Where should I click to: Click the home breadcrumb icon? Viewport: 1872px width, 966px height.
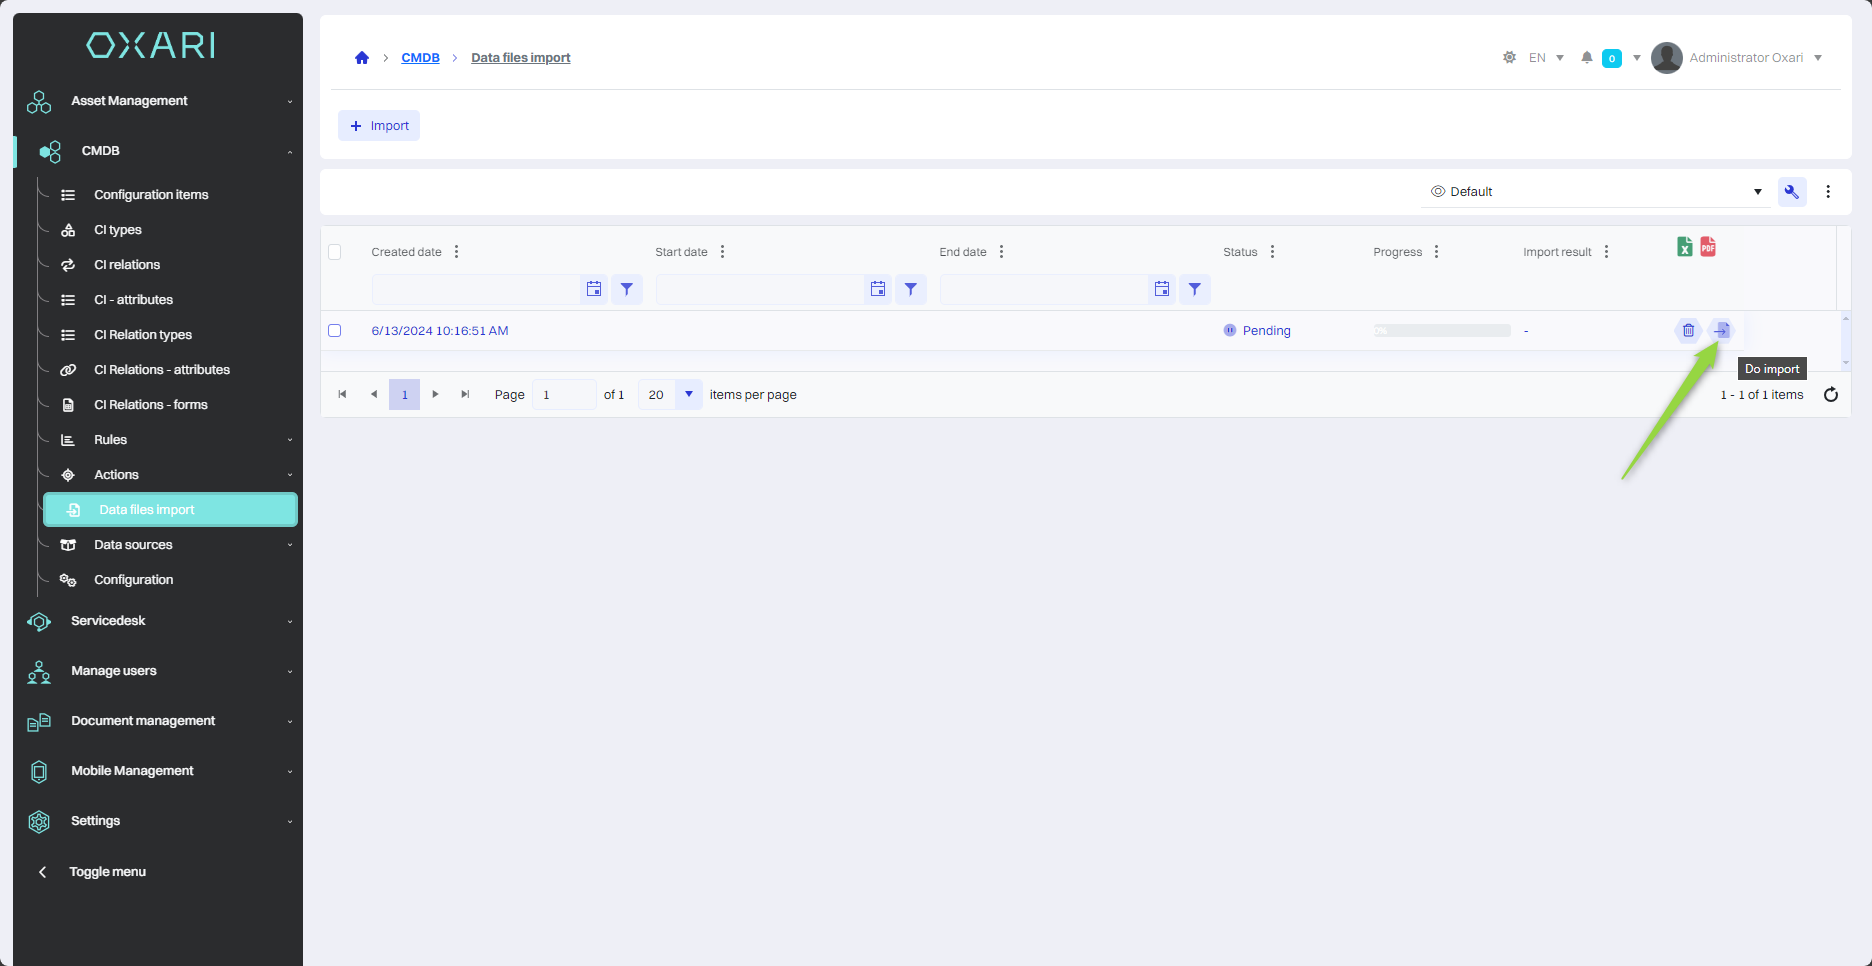[362, 58]
